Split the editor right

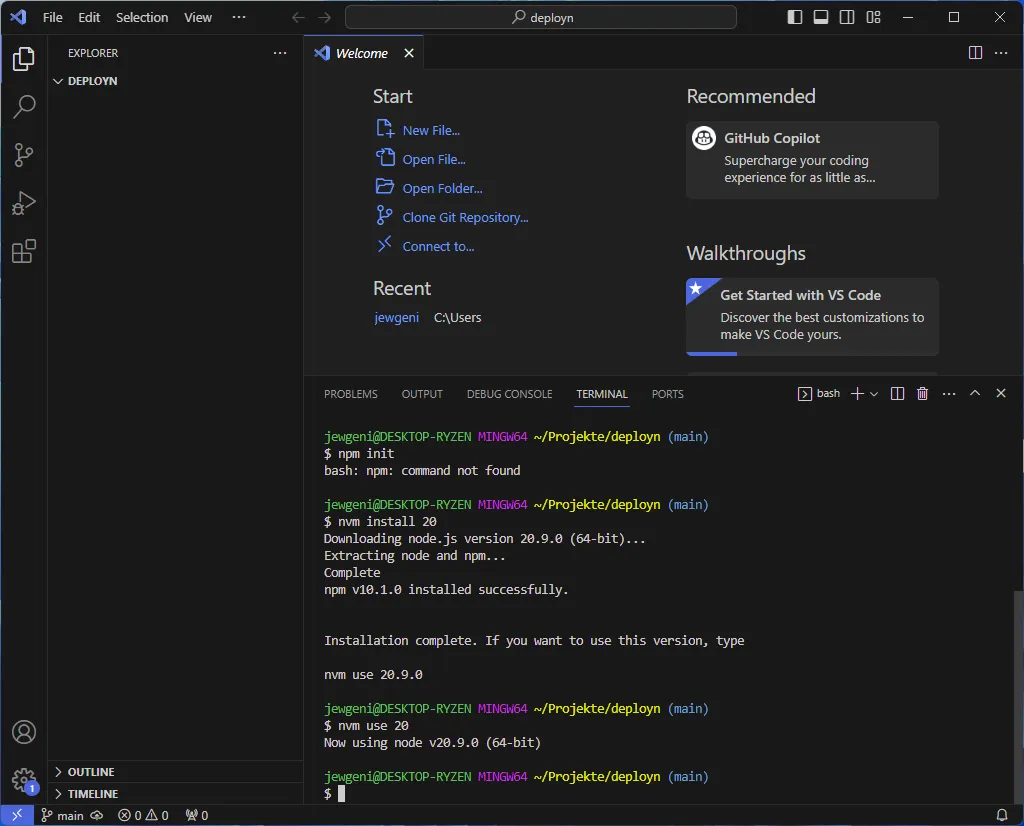point(975,53)
